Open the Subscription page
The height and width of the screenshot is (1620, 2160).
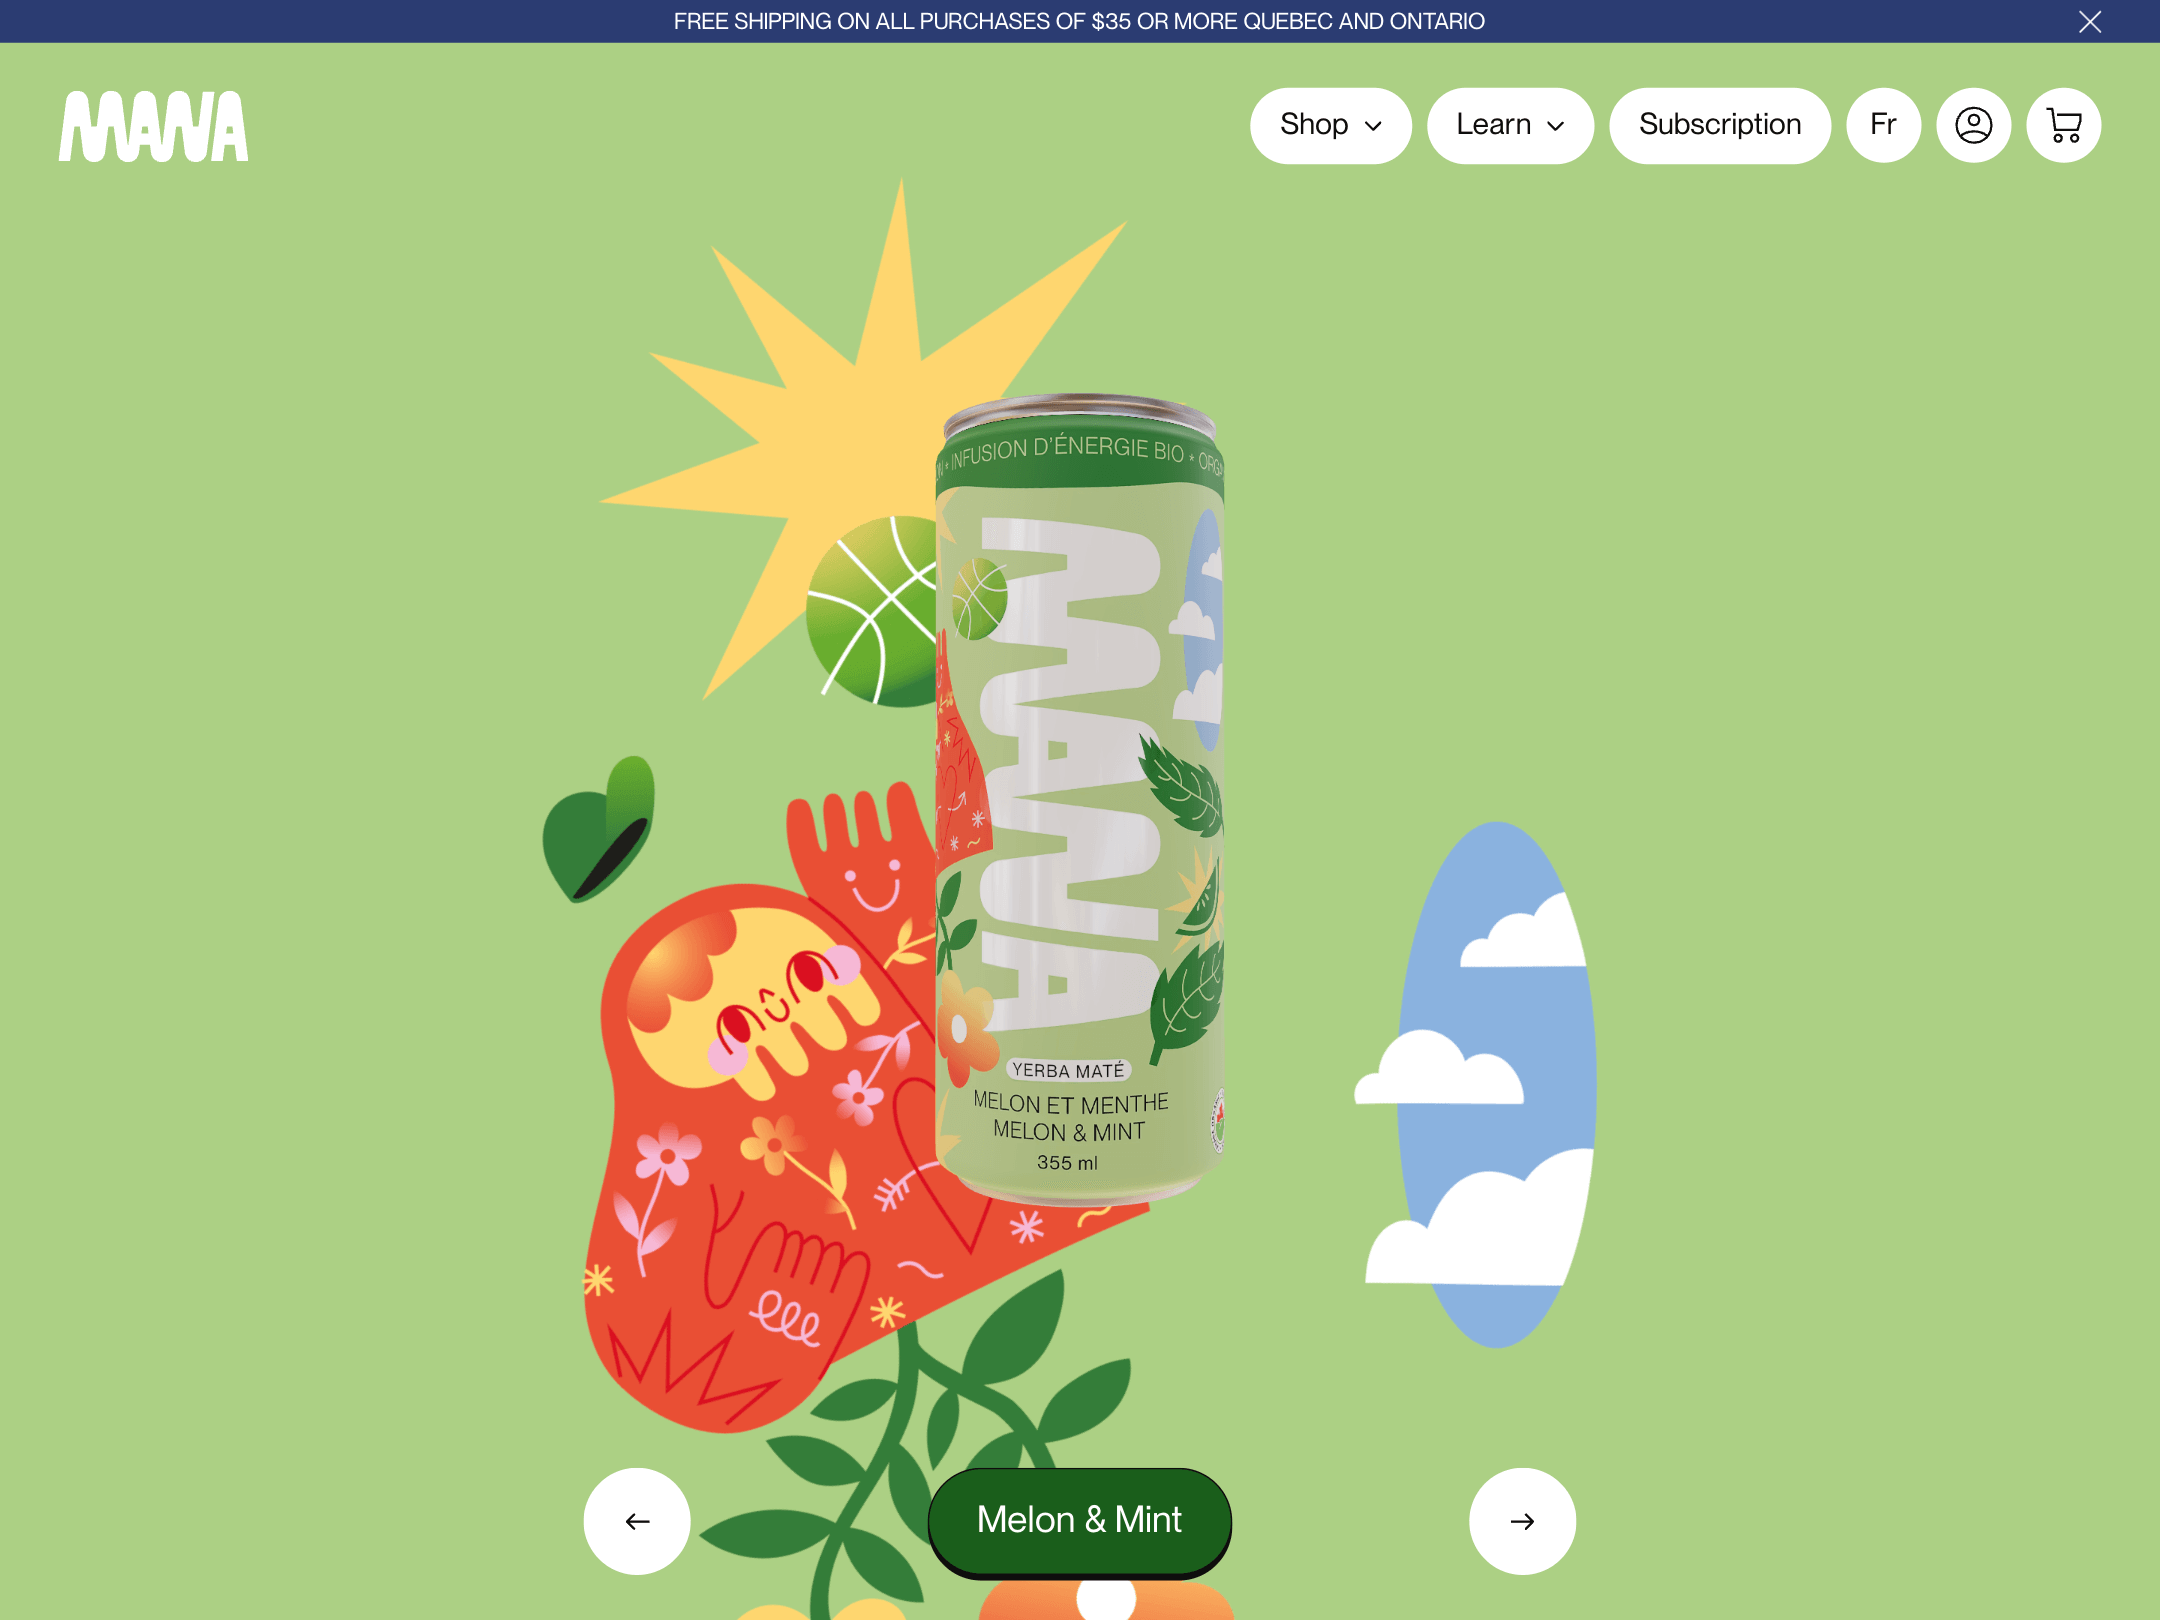[x=1720, y=125]
